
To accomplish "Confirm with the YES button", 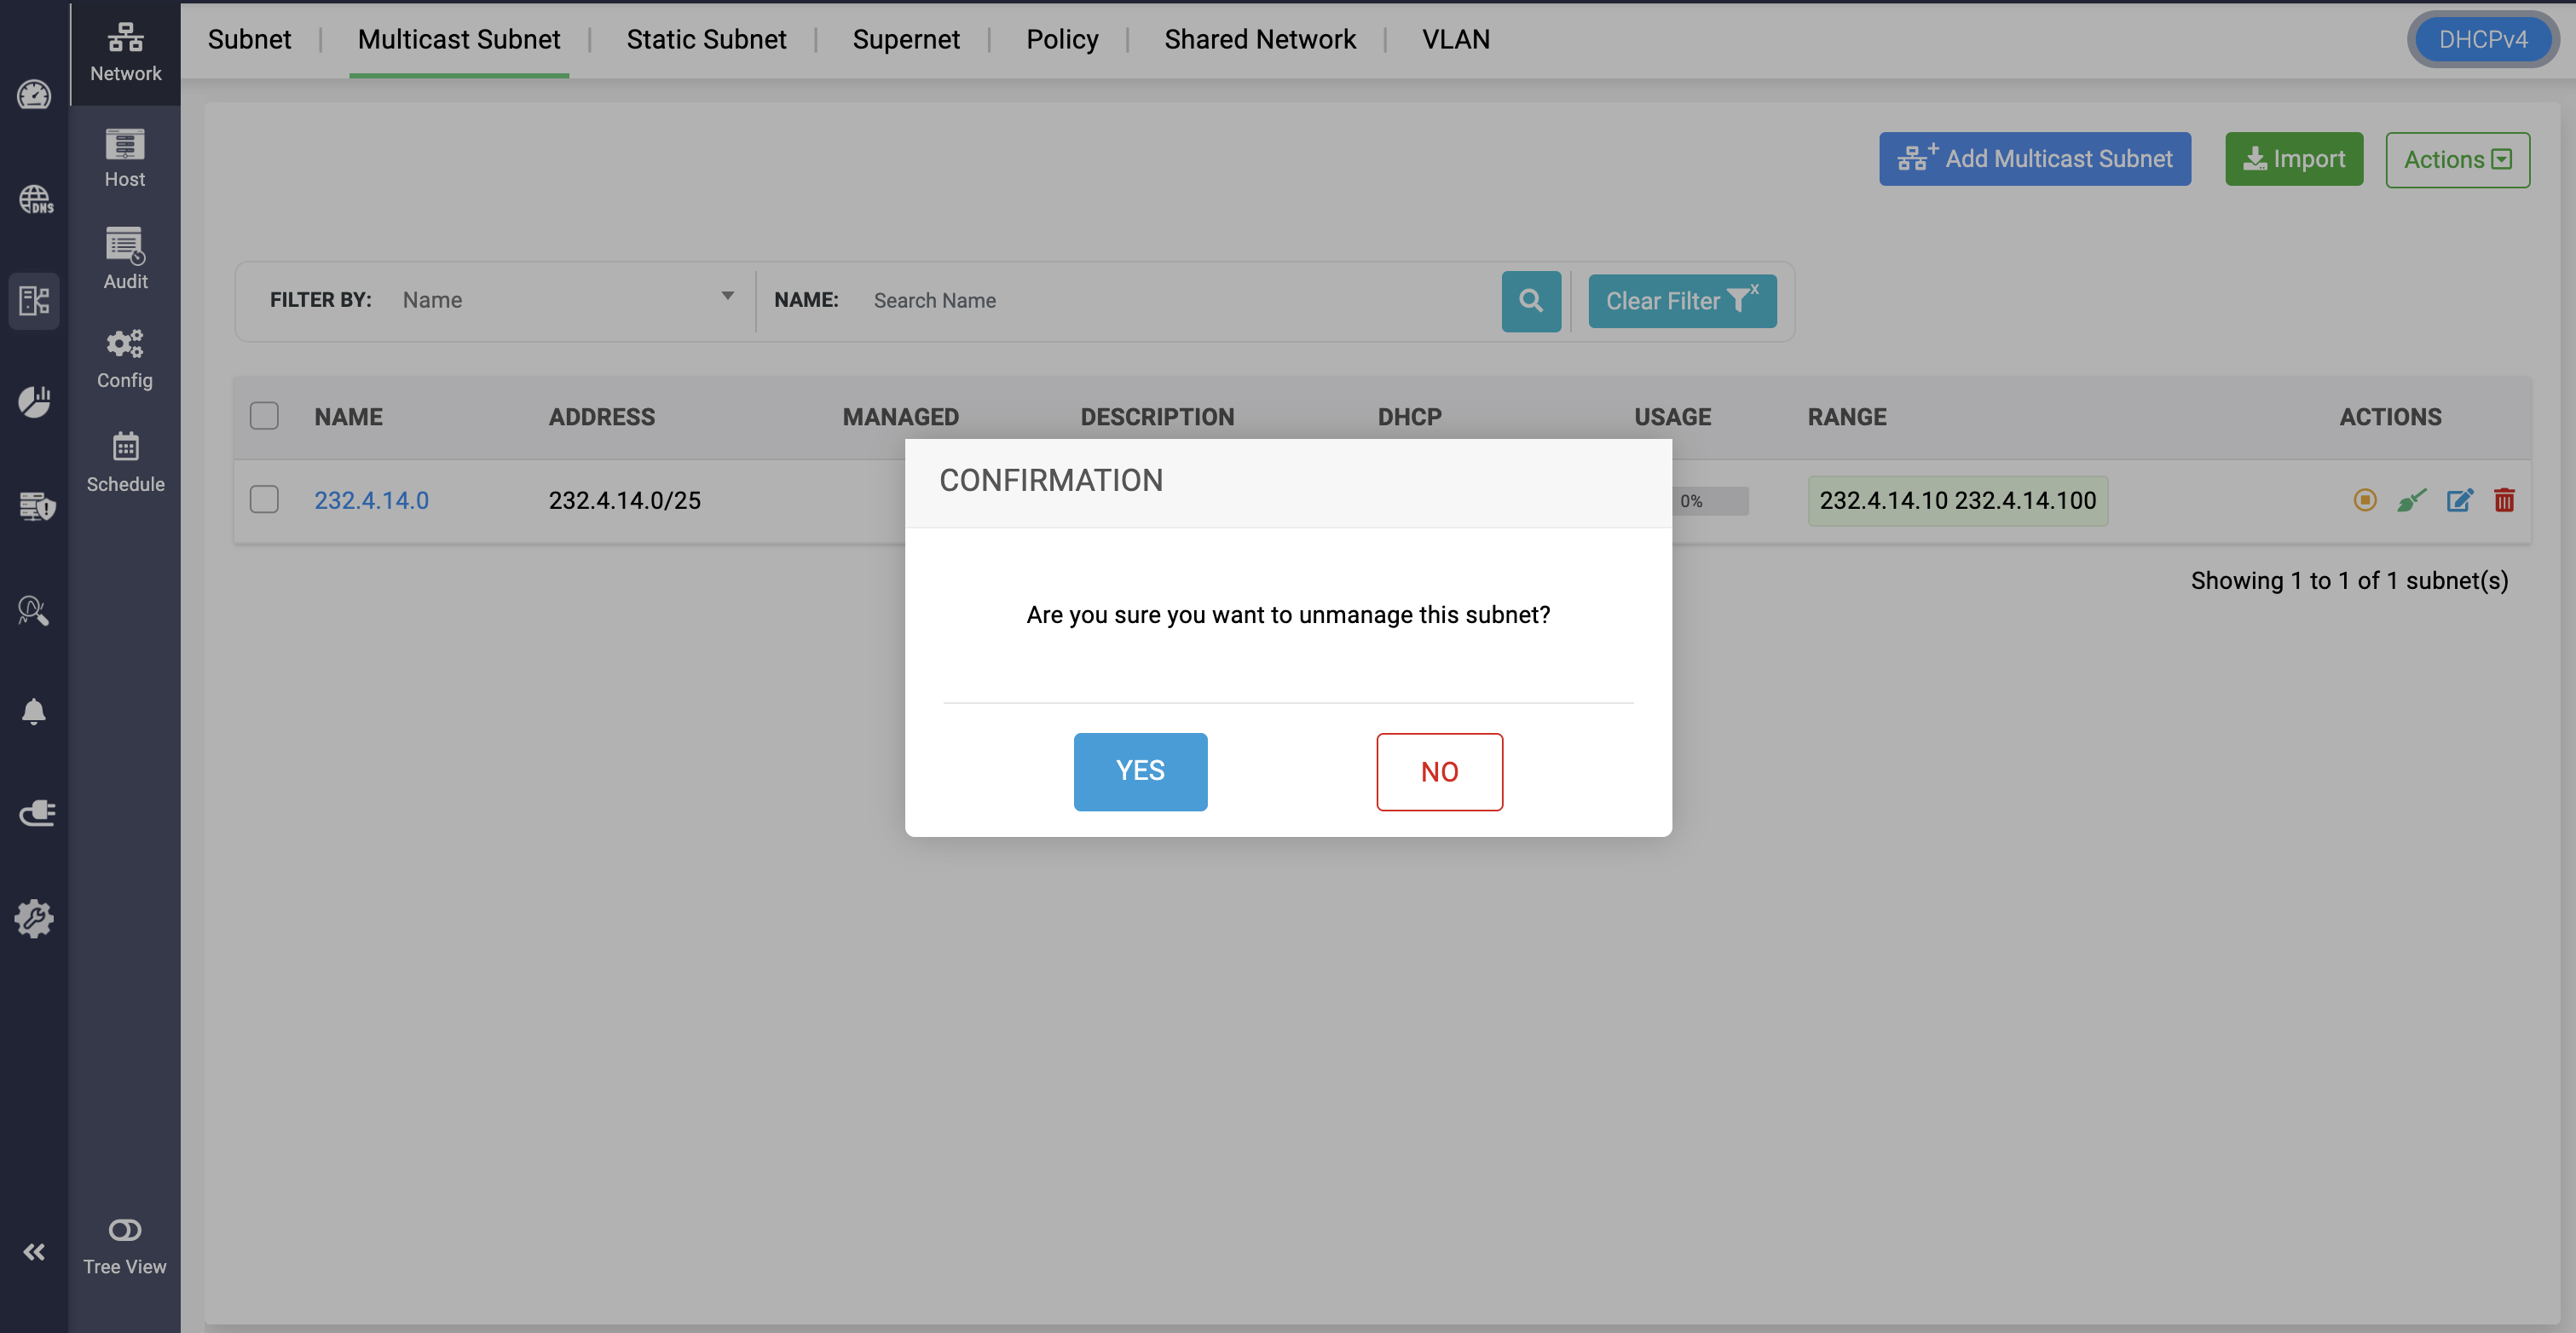I will tap(1140, 771).
